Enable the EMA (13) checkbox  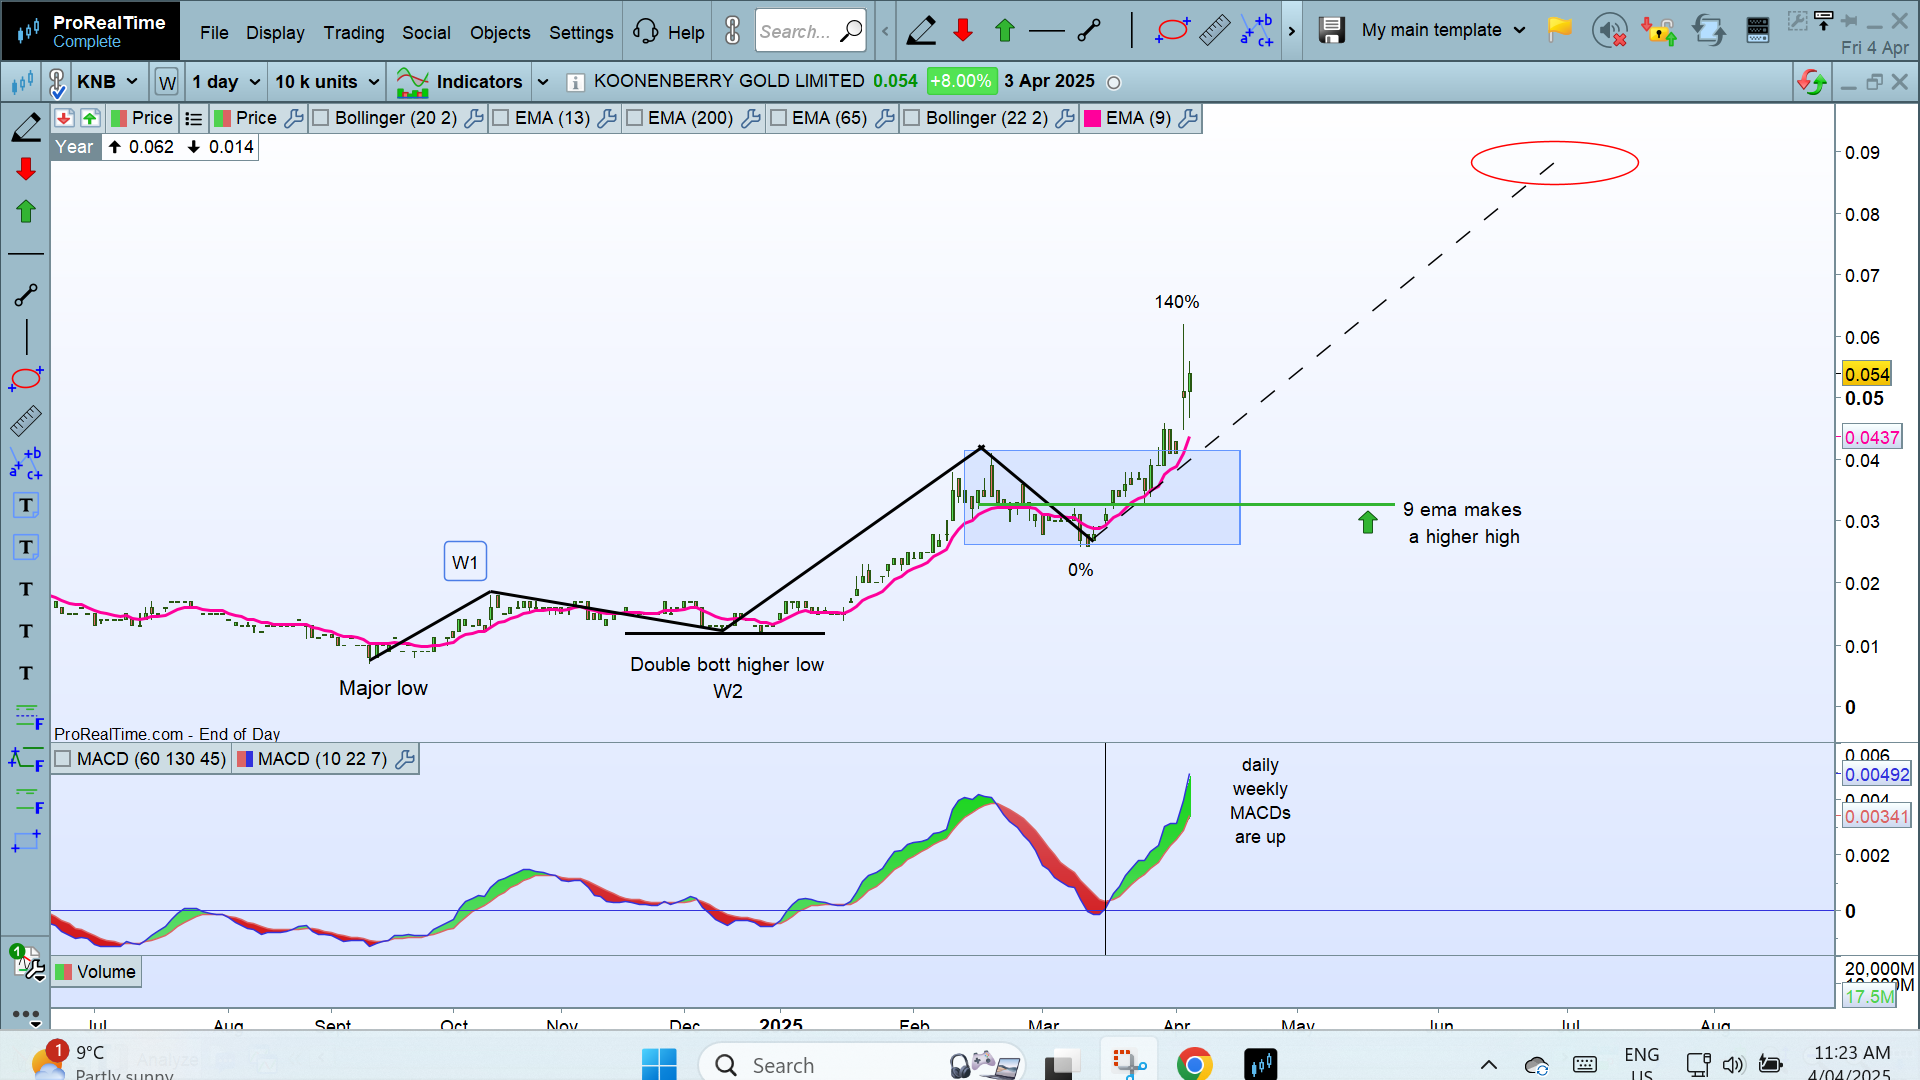501,118
